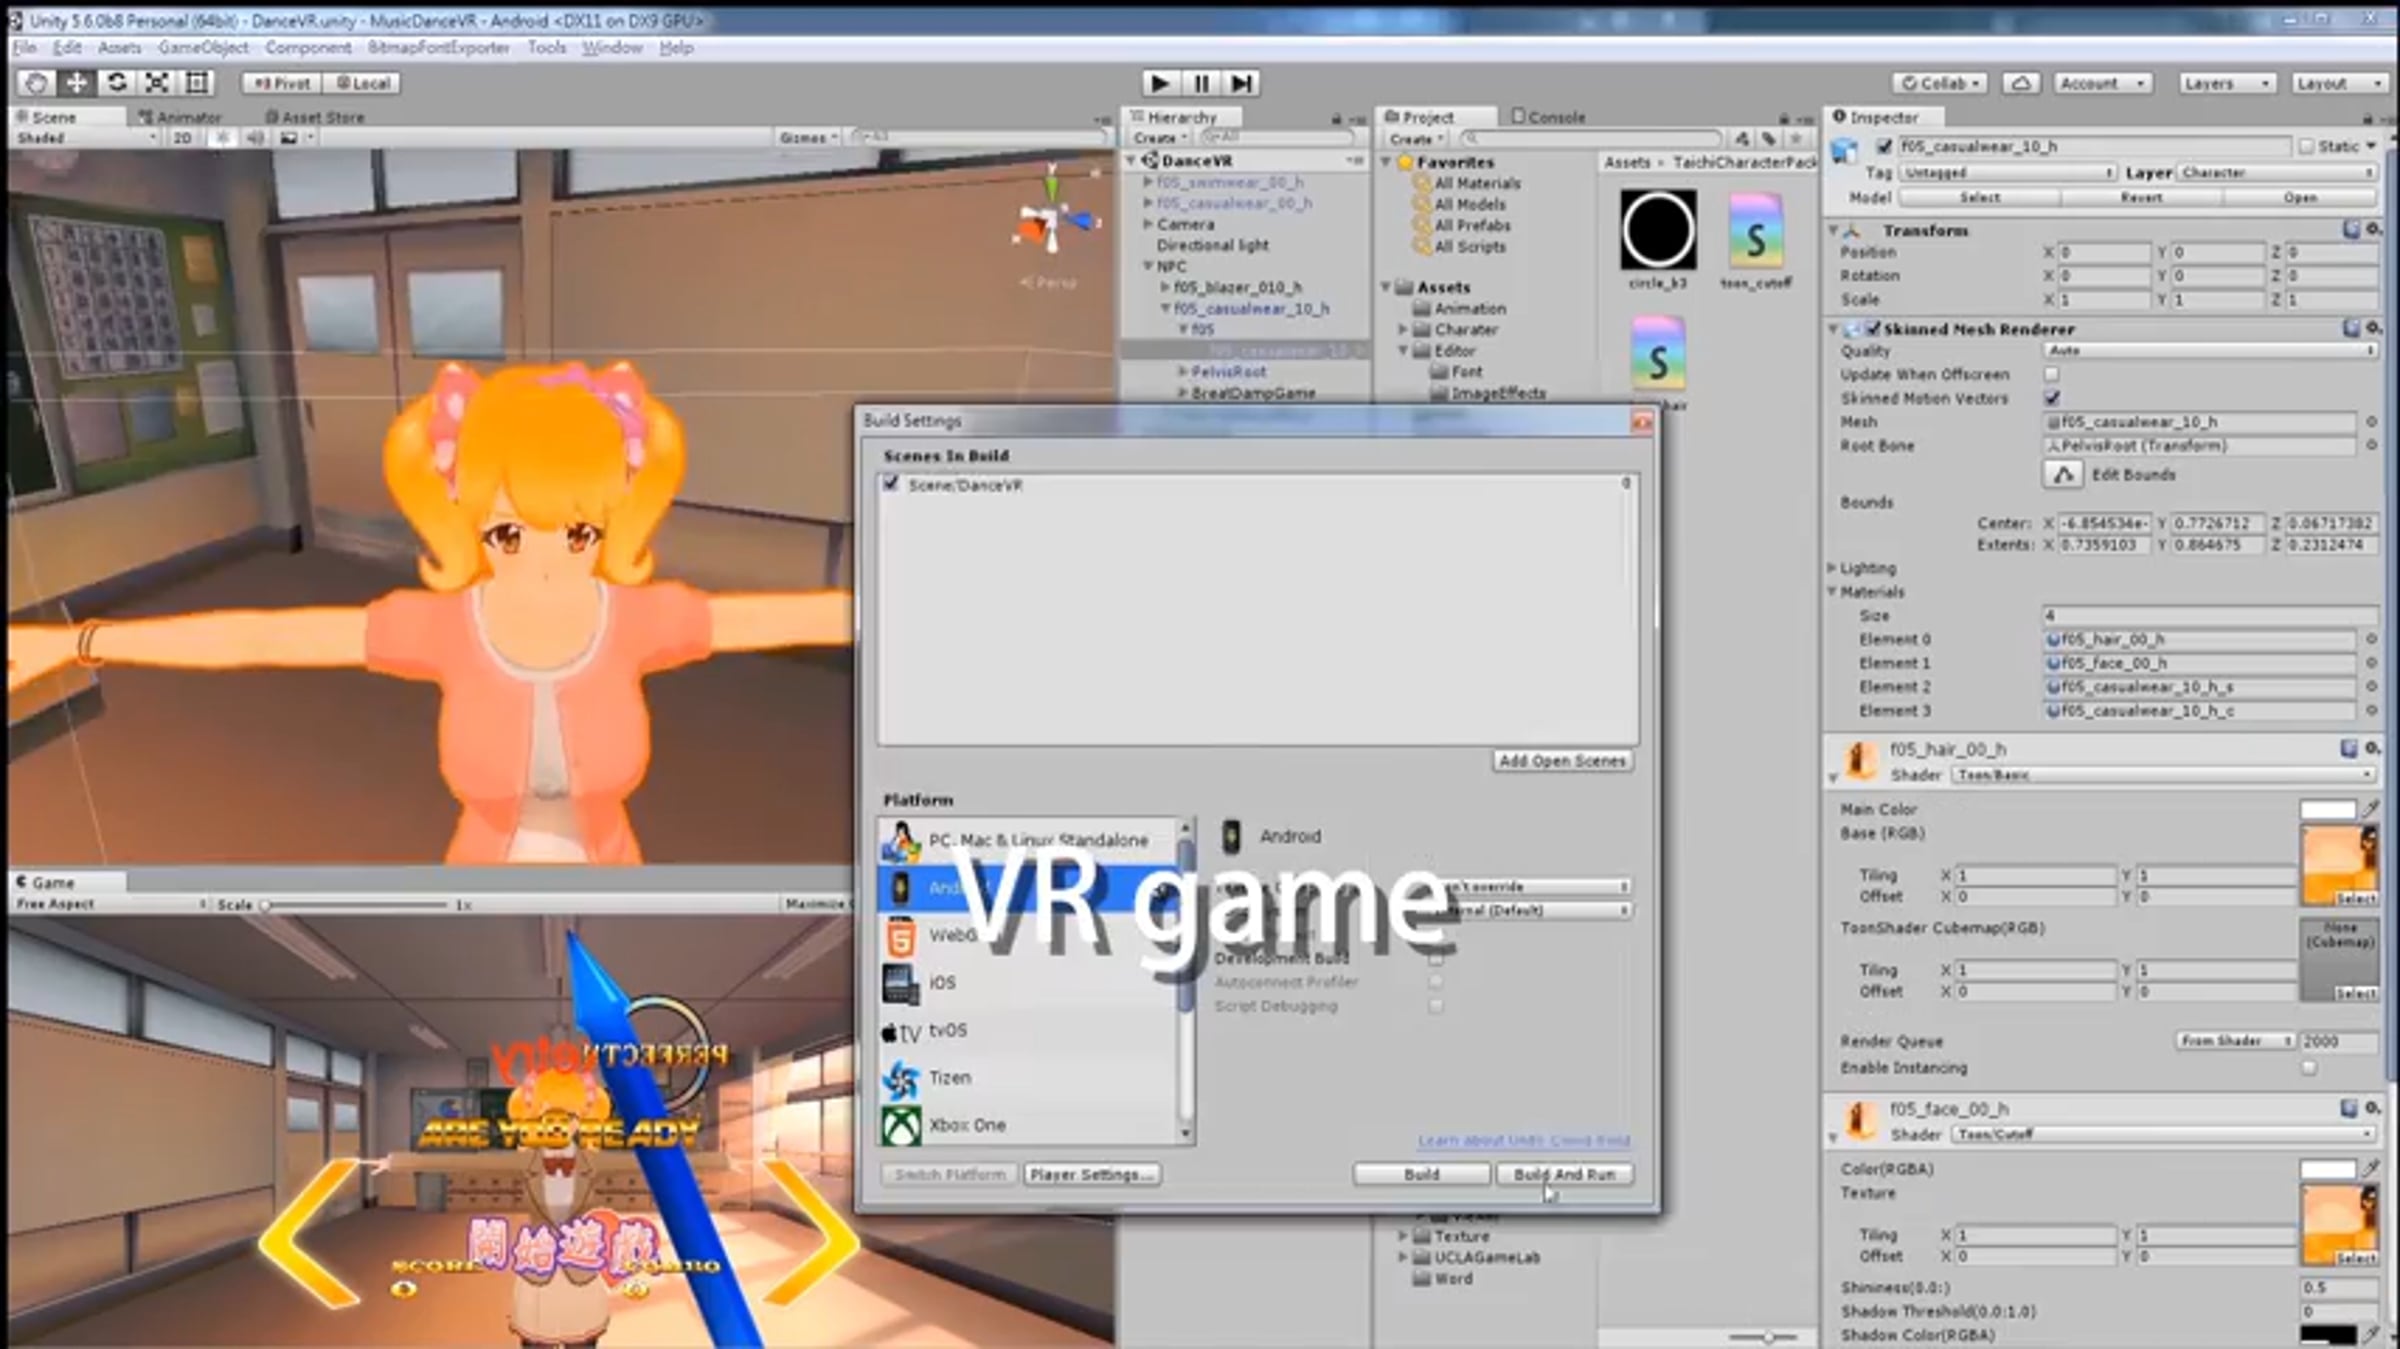The height and width of the screenshot is (1349, 2400).
Task: Click the Step frame forward icon
Action: [1241, 83]
